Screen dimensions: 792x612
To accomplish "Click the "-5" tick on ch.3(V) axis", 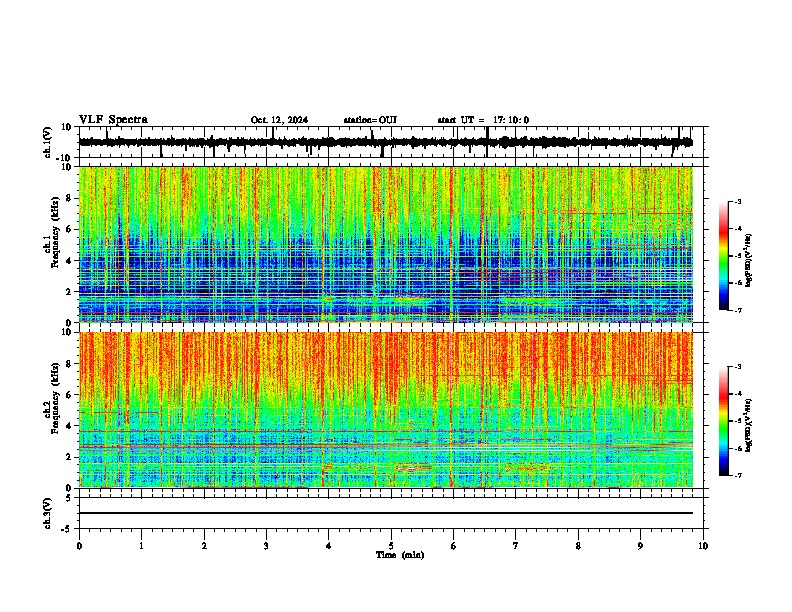I will 67,529.
